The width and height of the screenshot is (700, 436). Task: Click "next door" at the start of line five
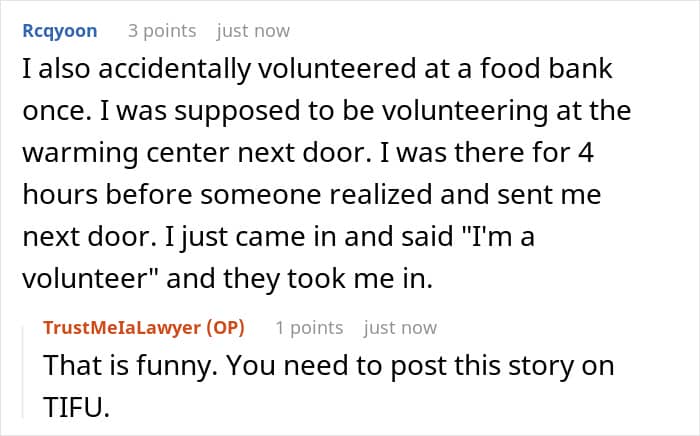86,237
